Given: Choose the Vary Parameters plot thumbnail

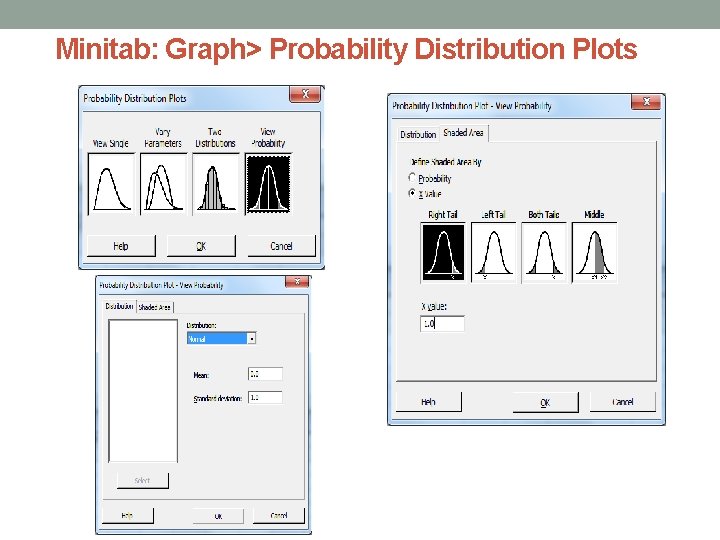Looking at the screenshot, I should coord(163,184).
